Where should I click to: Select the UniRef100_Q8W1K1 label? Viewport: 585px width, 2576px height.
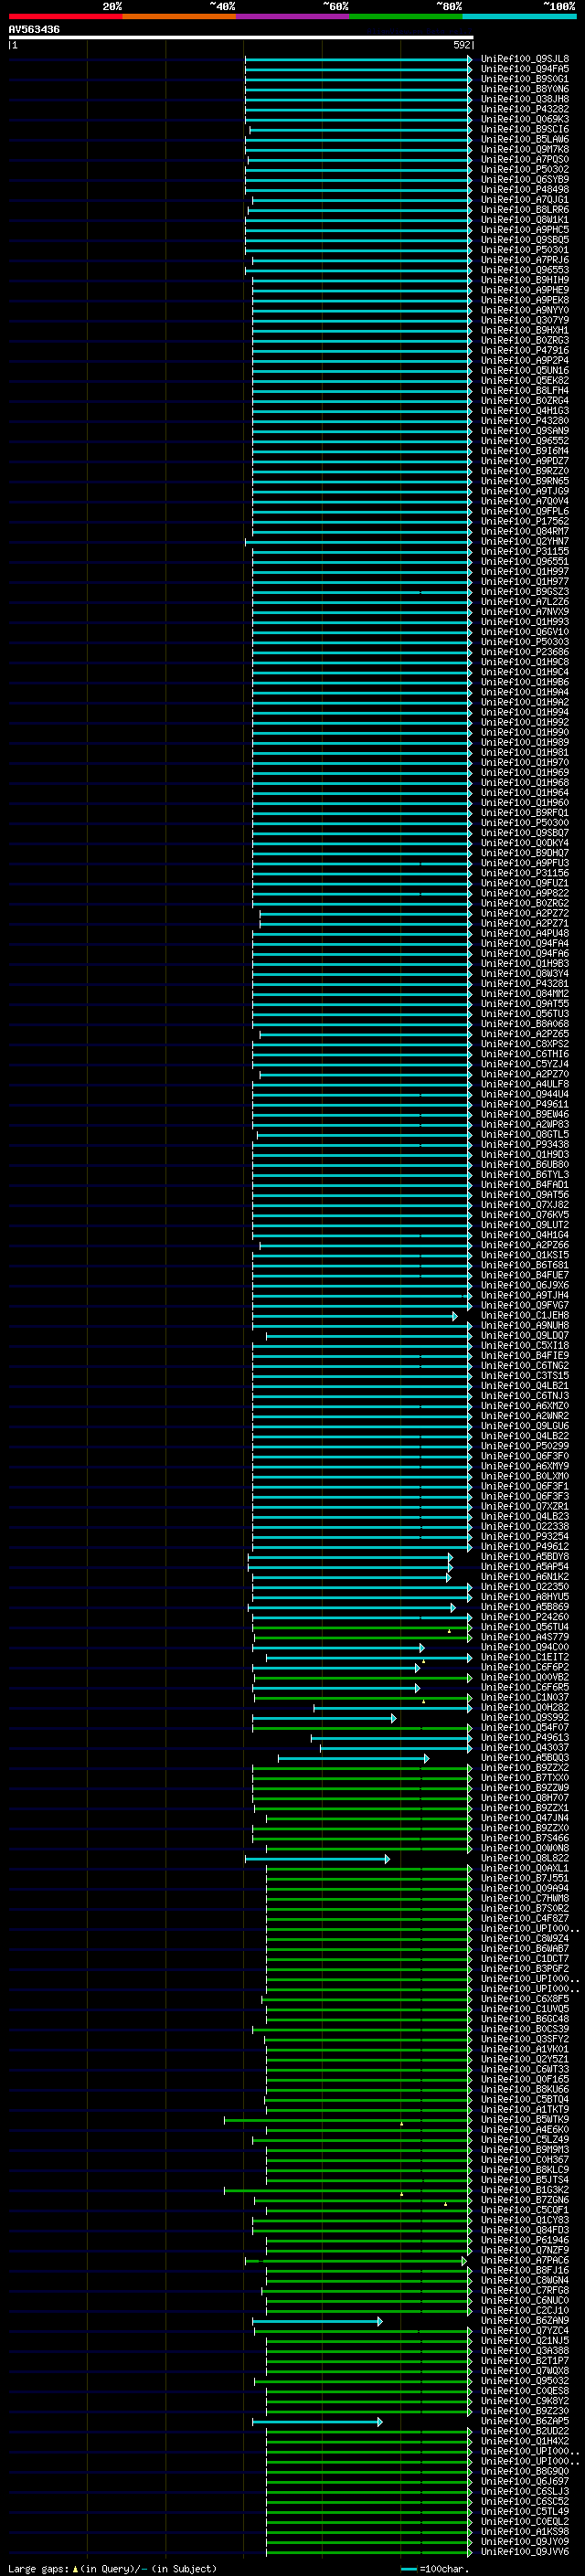click(525, 220)
